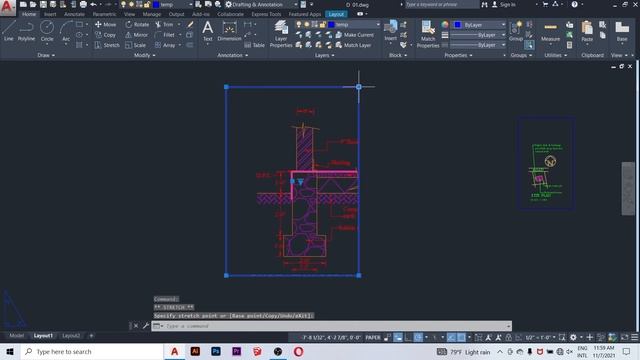
Task: Activate the Mirror command
Action: (x=137, y=35)
